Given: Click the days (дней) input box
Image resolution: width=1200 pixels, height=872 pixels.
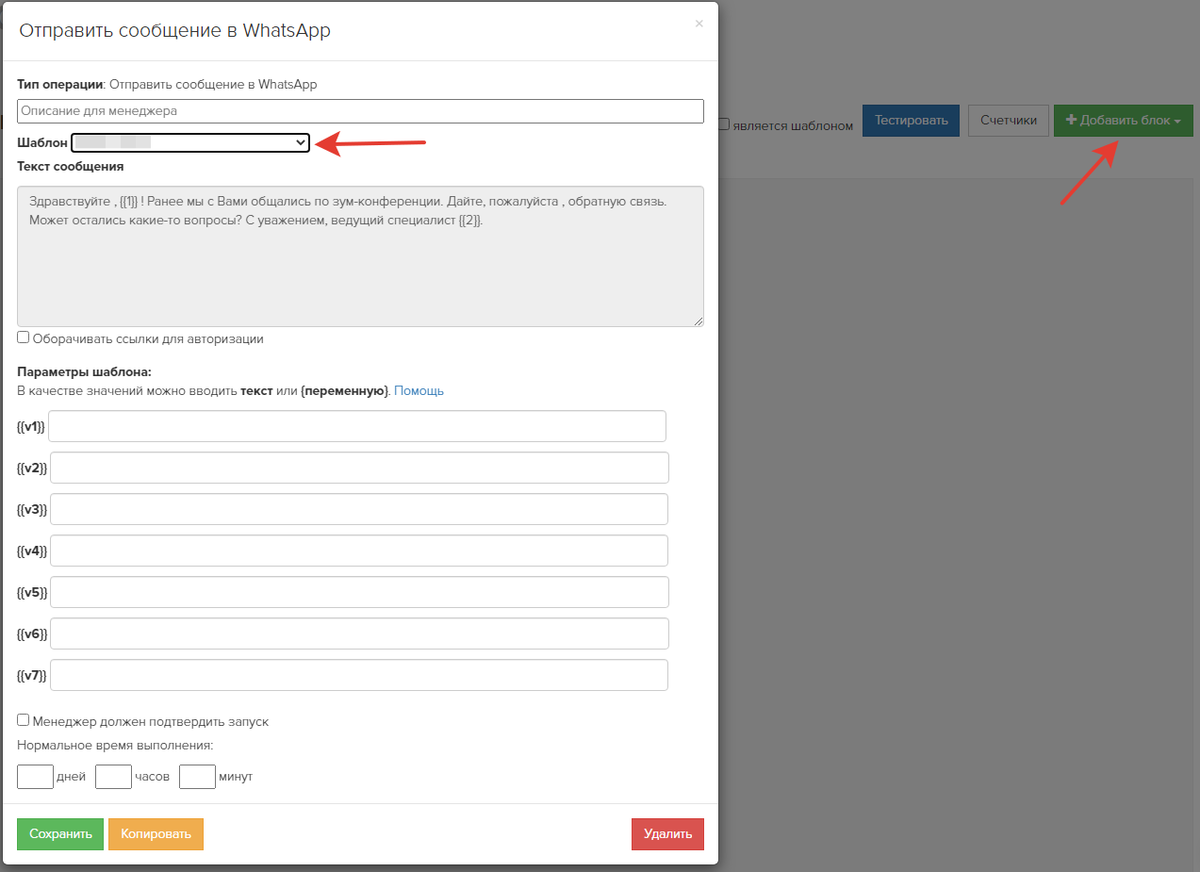Looking at the screenshot, I should coord(35,776).
